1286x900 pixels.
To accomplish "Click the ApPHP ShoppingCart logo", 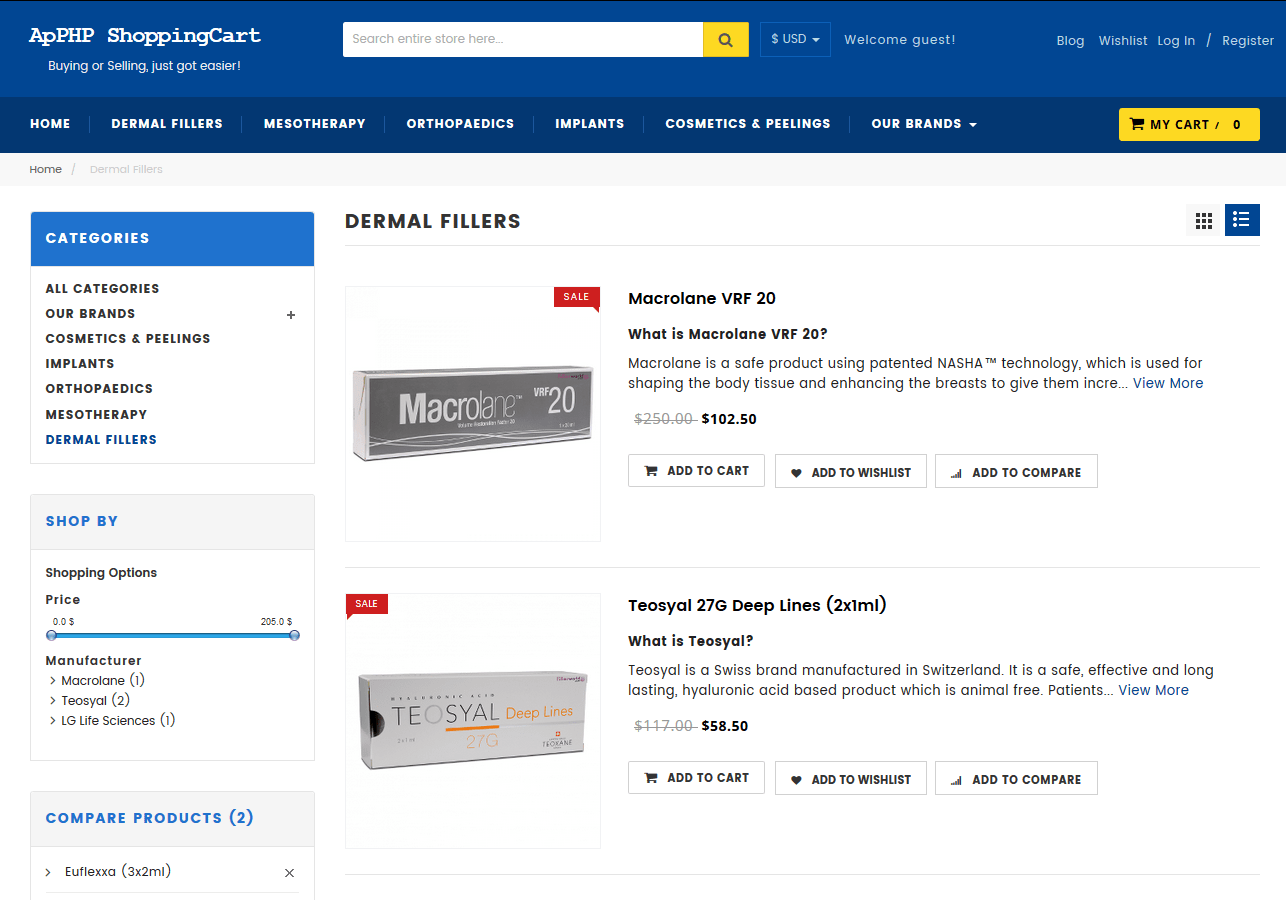I will pos(145,36).
